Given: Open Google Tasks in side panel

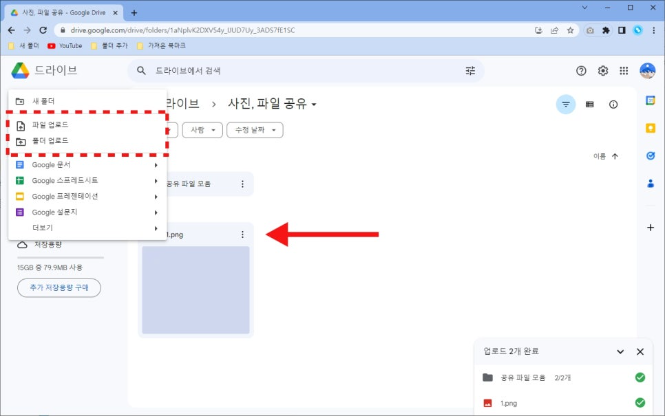Looking at the screenshot, I should pyautogui.click(x=649, y=156).
